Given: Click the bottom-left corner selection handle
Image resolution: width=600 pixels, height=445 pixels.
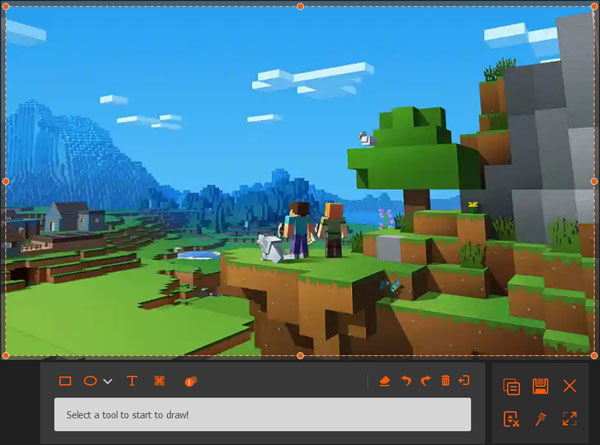Looking at the screenshot, I should [6, 356].
